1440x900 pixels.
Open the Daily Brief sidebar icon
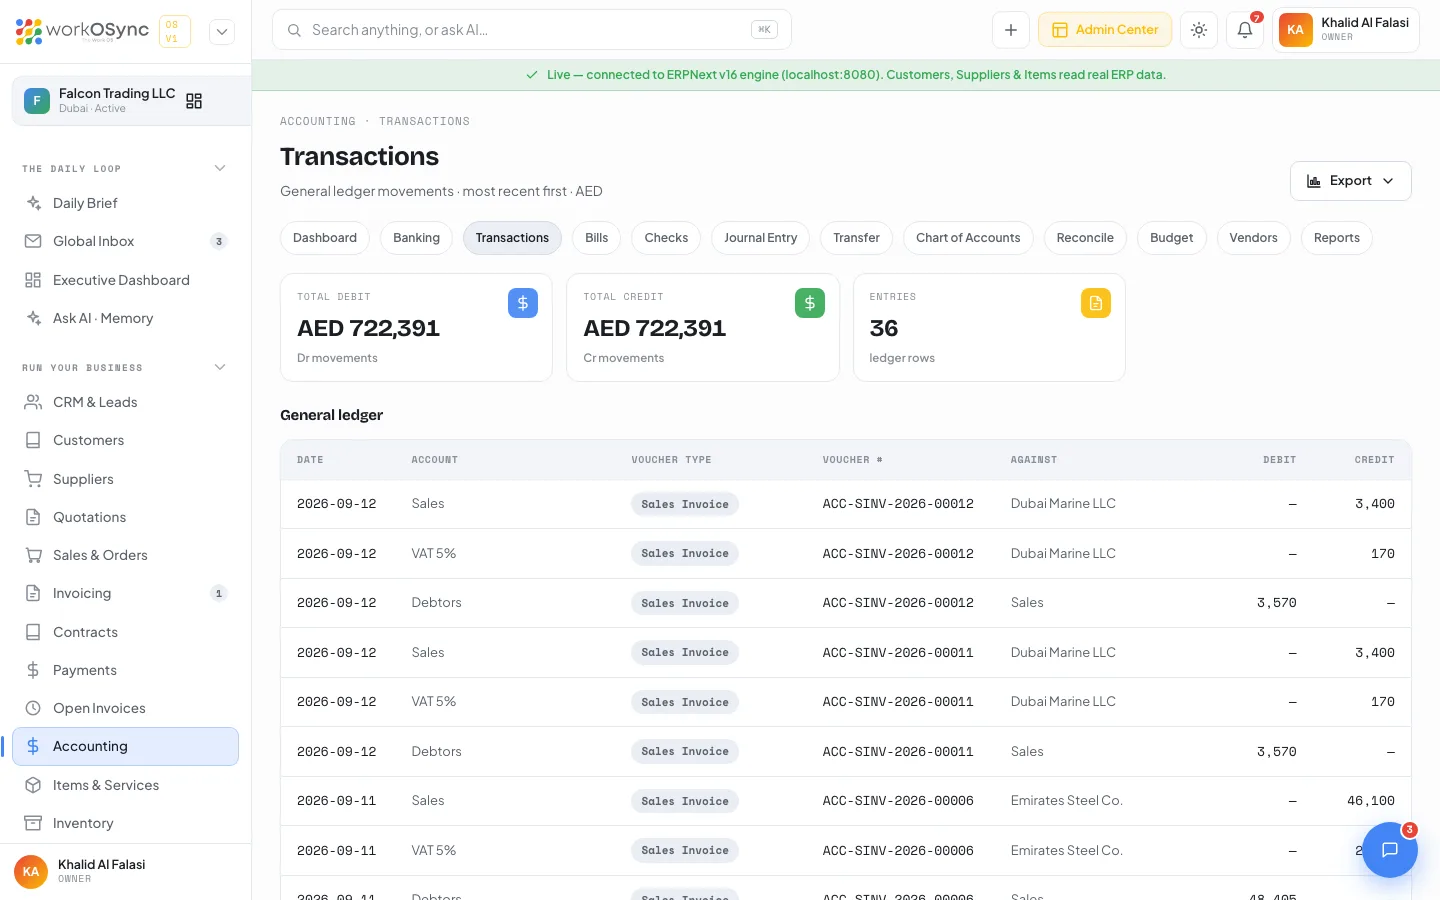point(33,203)
